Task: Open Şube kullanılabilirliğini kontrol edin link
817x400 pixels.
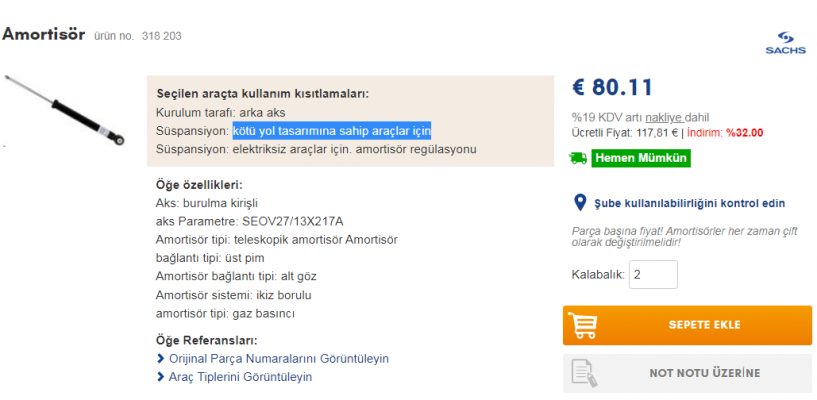Action: pyautogui.click(x=689, y=203)
